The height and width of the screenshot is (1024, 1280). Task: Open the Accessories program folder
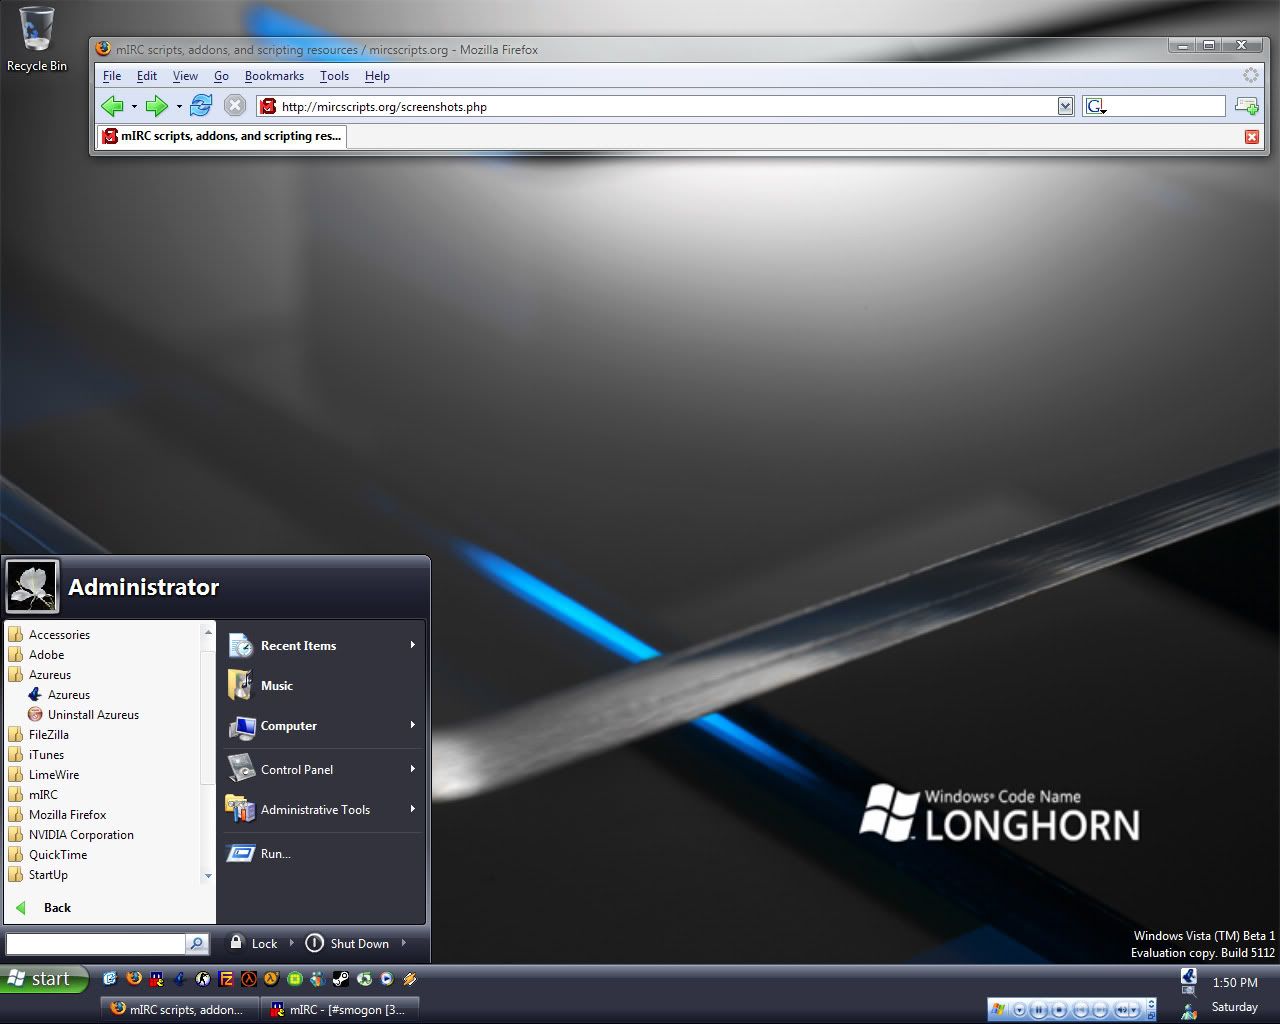tap(50, 634)
